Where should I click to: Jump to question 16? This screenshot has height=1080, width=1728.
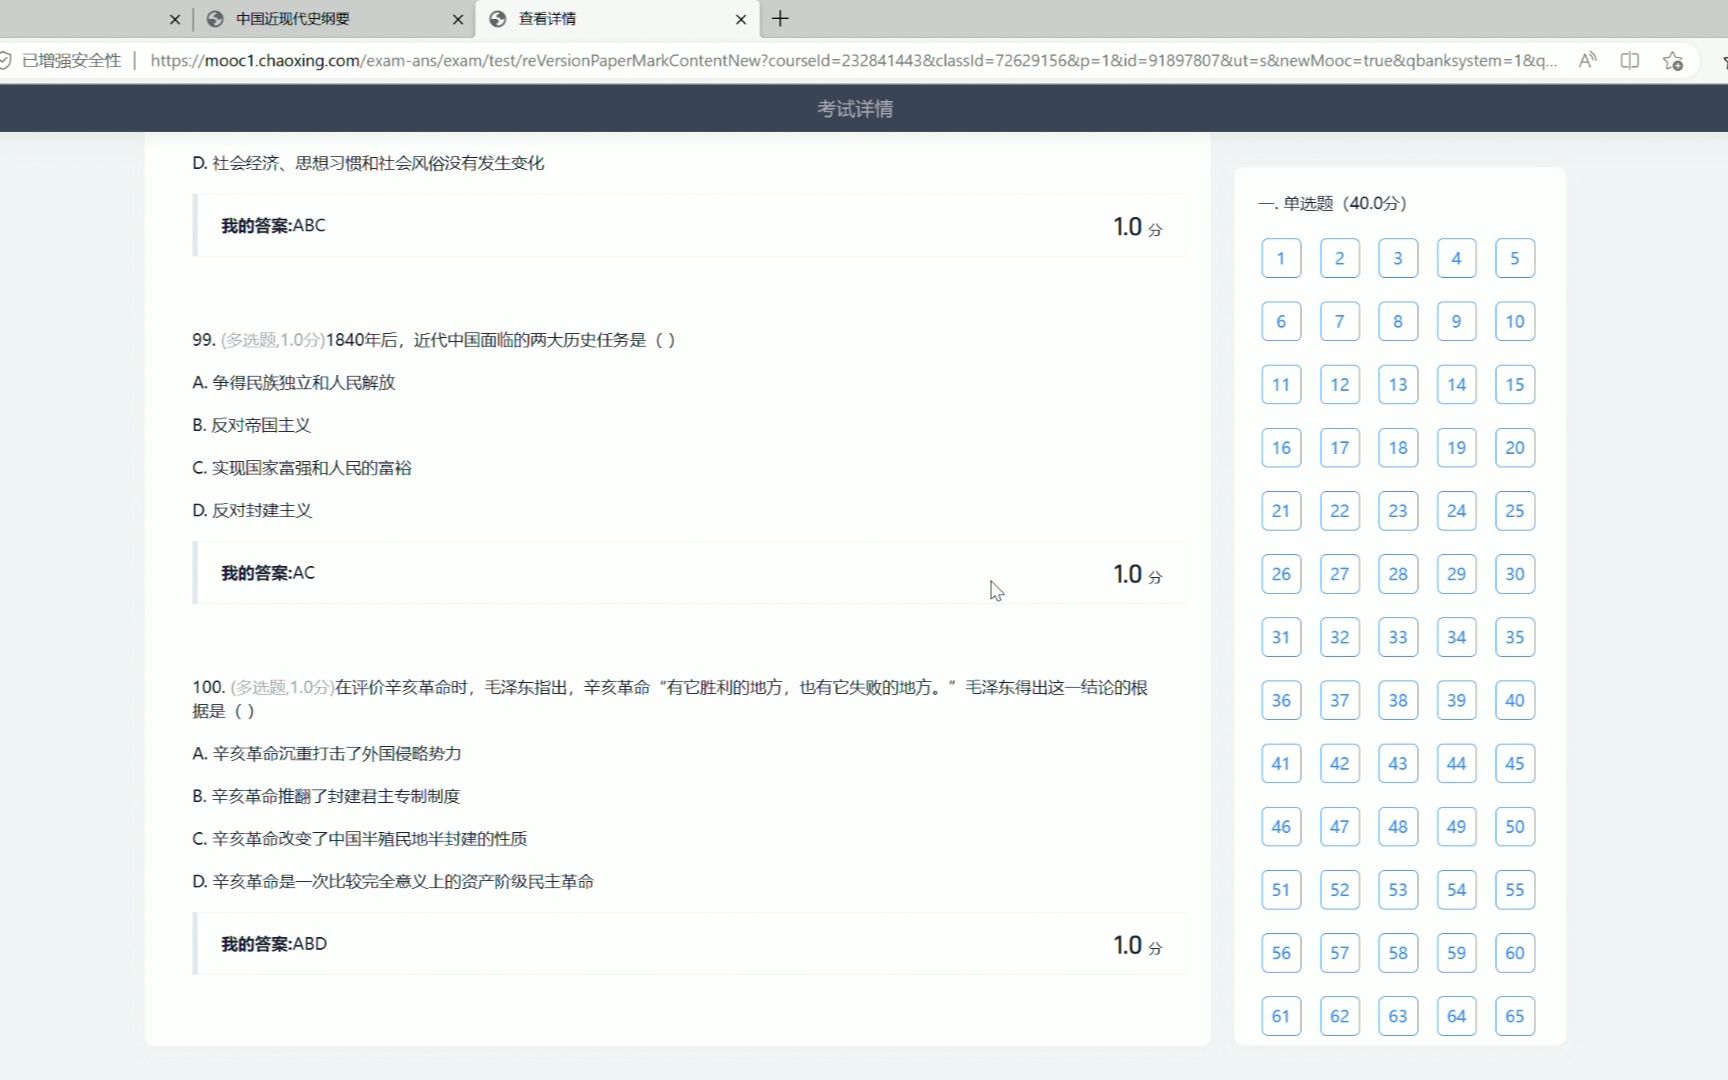[1281, 447]
